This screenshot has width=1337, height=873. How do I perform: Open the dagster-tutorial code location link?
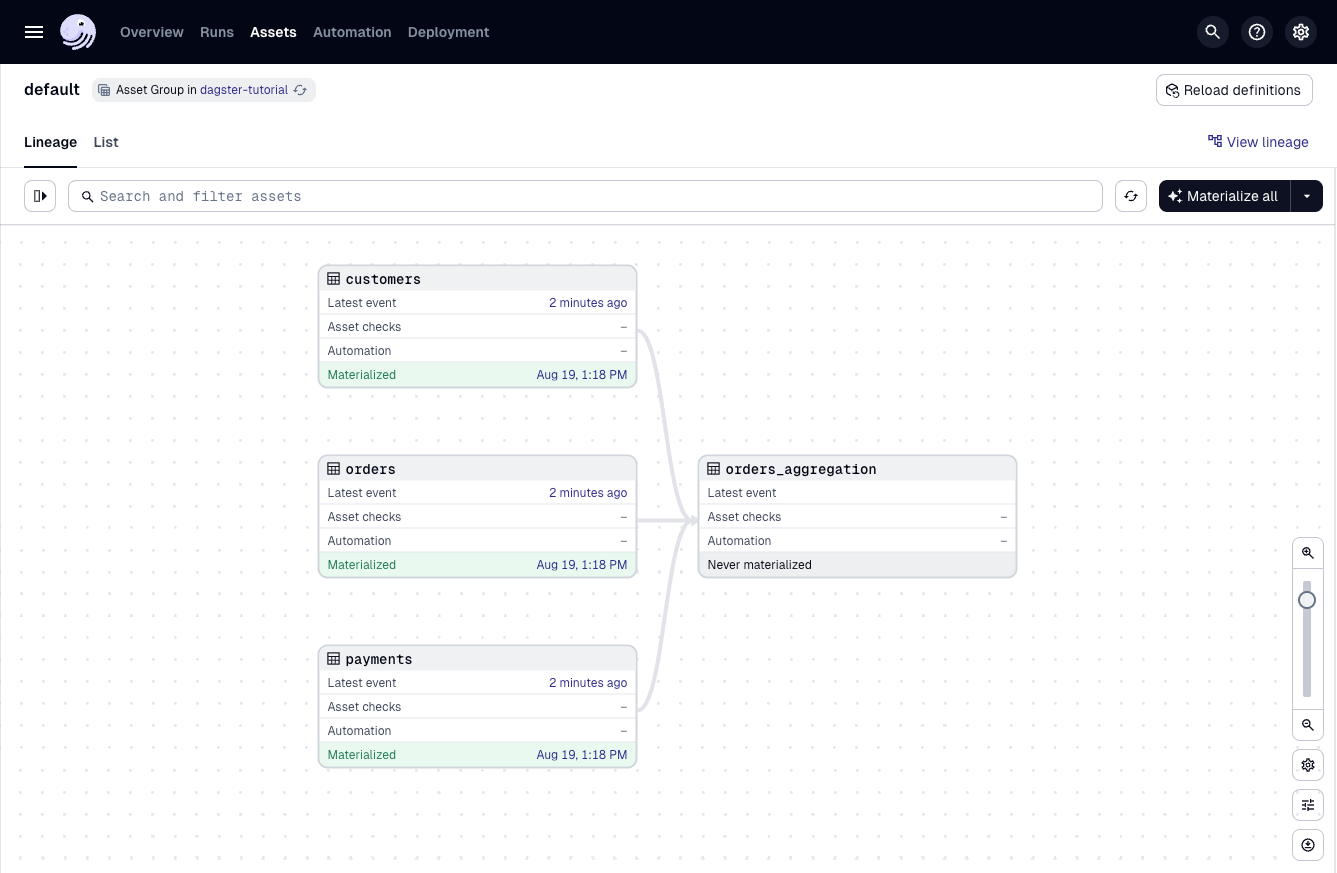coord(244,90)
